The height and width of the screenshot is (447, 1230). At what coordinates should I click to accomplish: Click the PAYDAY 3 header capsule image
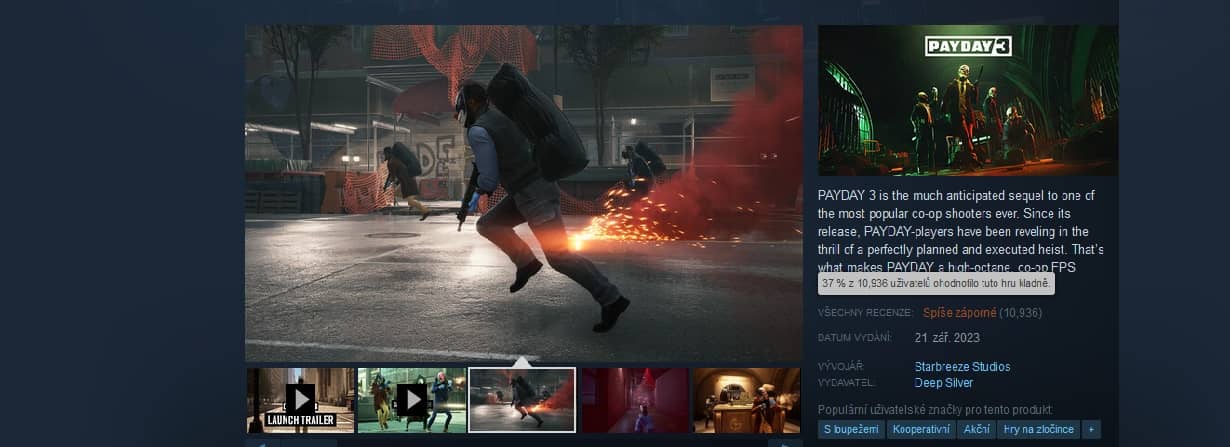click(968, 101)
